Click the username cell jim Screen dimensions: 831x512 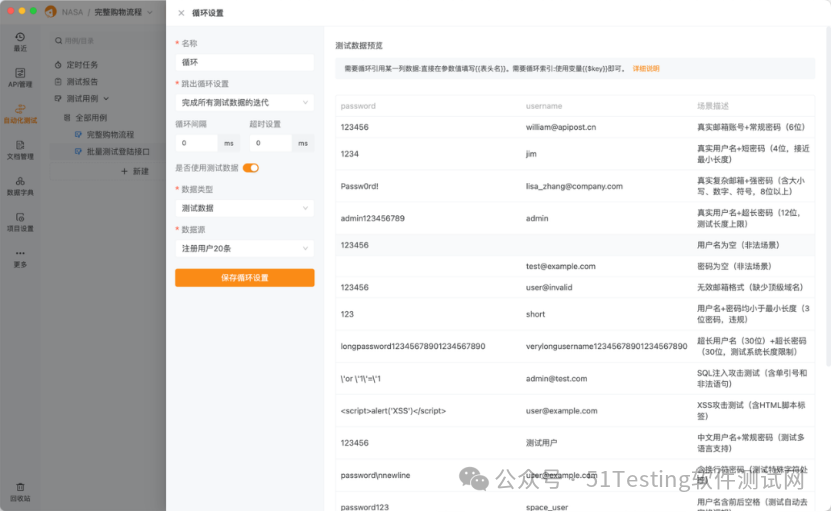pos(531,154)
